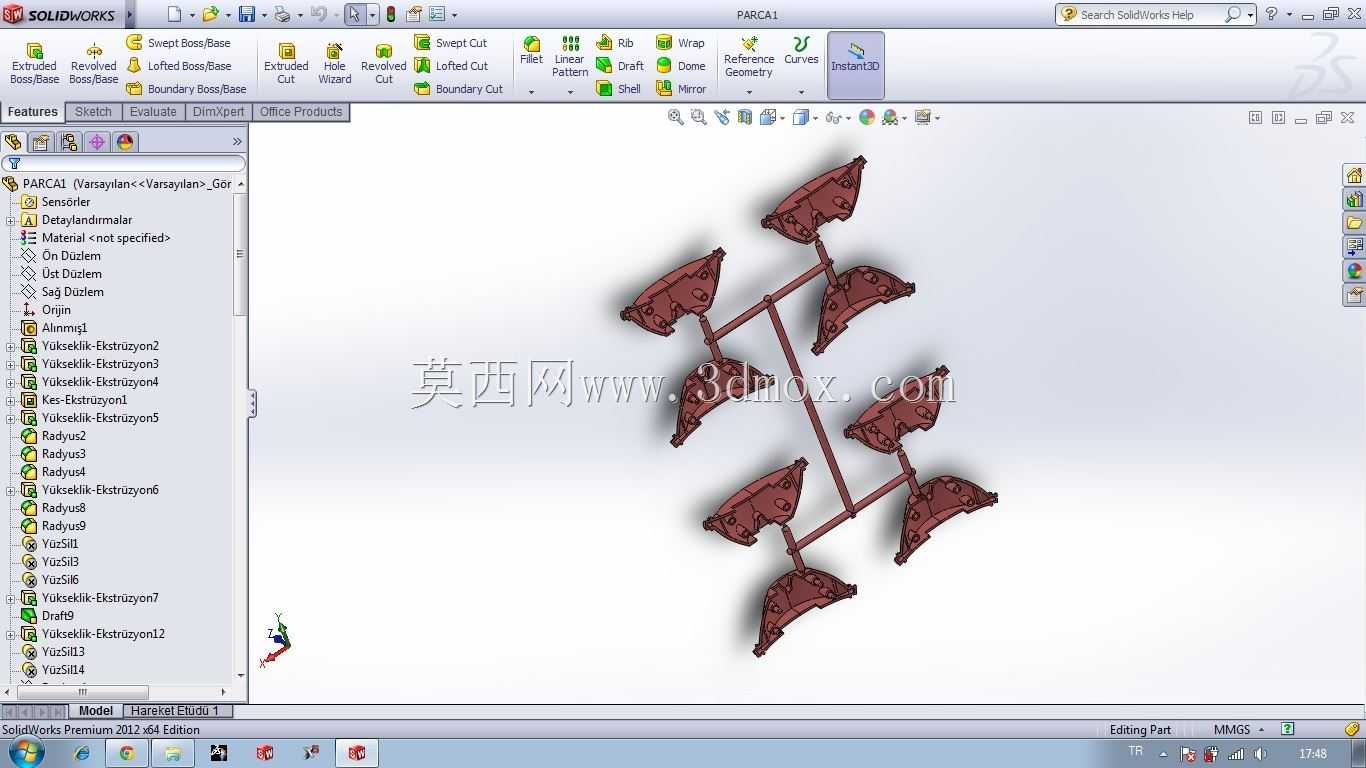Select the Boundary Cut tool
Screen dimensions: 1366x768
click(x=459, y=89)
